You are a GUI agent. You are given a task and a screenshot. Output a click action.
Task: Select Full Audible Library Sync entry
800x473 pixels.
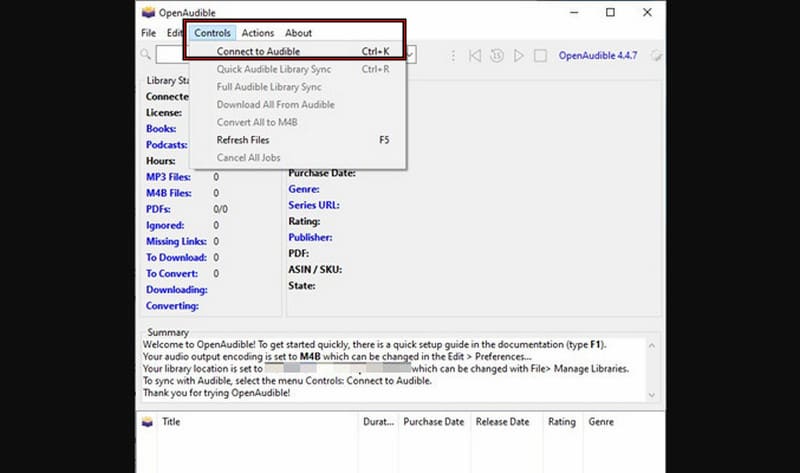coord(298,87)
